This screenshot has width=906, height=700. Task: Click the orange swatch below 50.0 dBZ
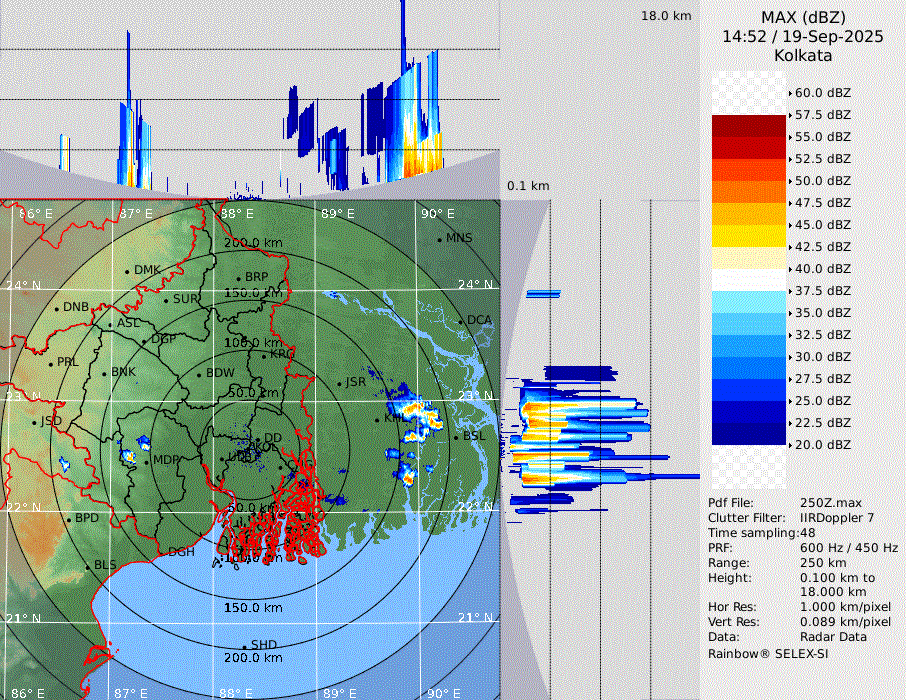click(749, 191)
